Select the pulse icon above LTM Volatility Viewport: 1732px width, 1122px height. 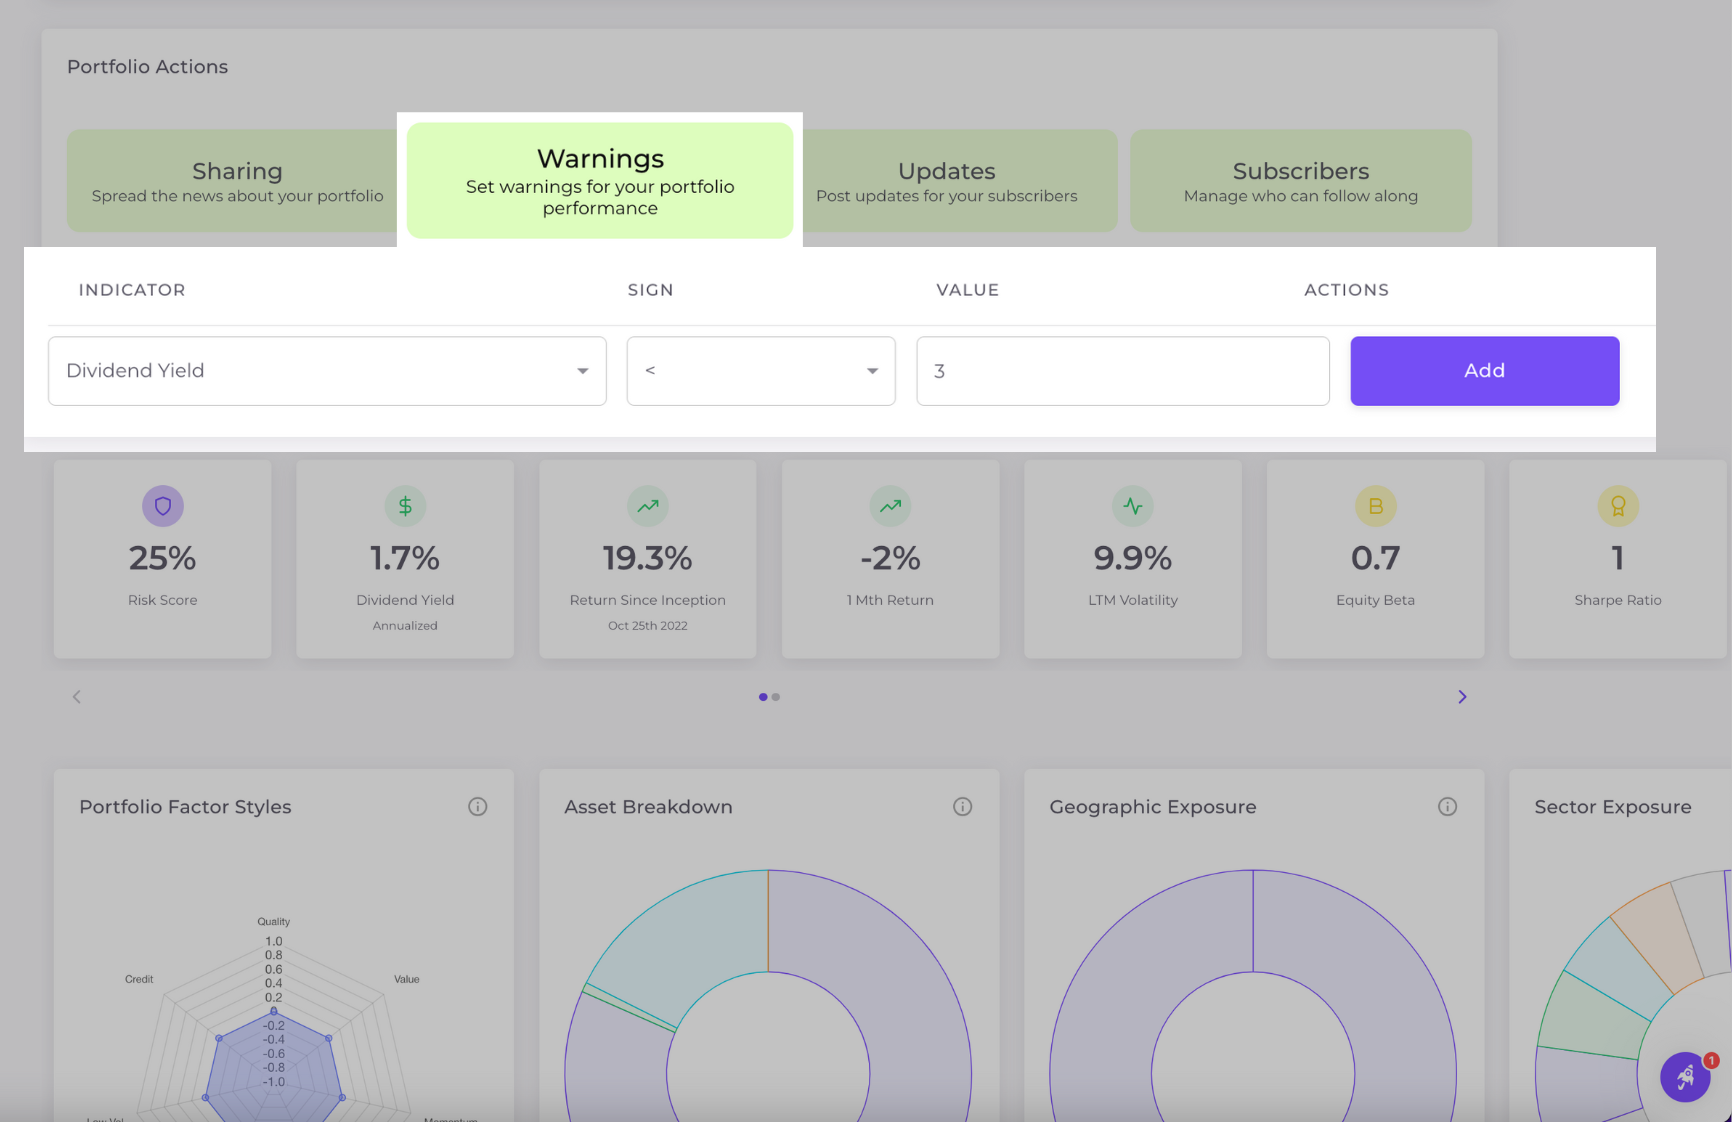[x=1132, y=506]
